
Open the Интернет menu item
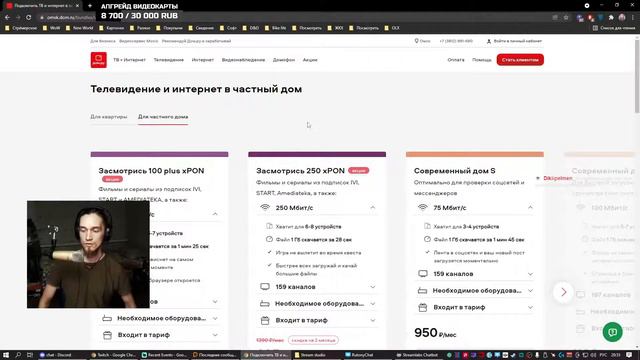pos(202,60)
